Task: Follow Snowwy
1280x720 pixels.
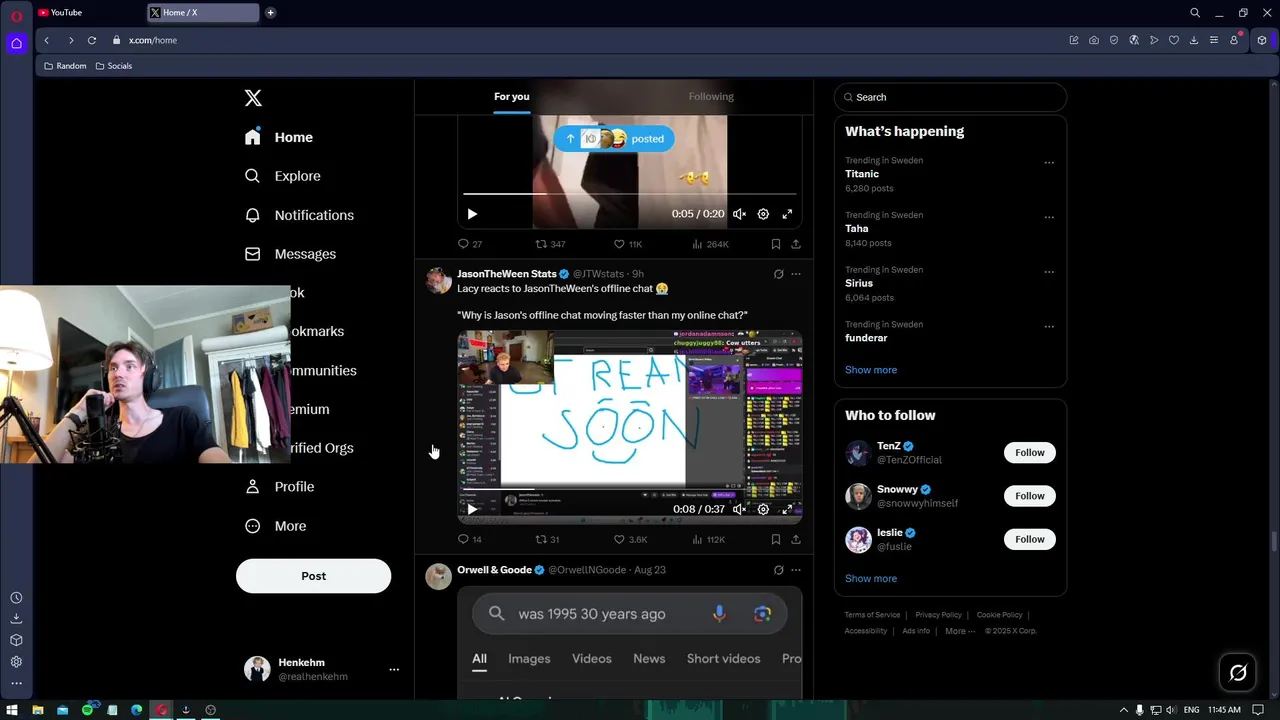Action: (x=1030, y=496)
